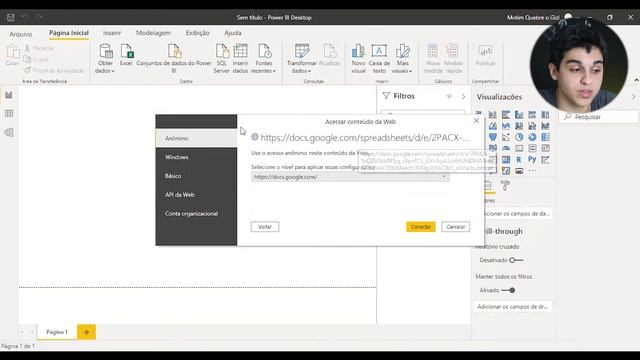This screenshot has height=360, width=640.
Task: Select the gauge visual
Action: 506,148
